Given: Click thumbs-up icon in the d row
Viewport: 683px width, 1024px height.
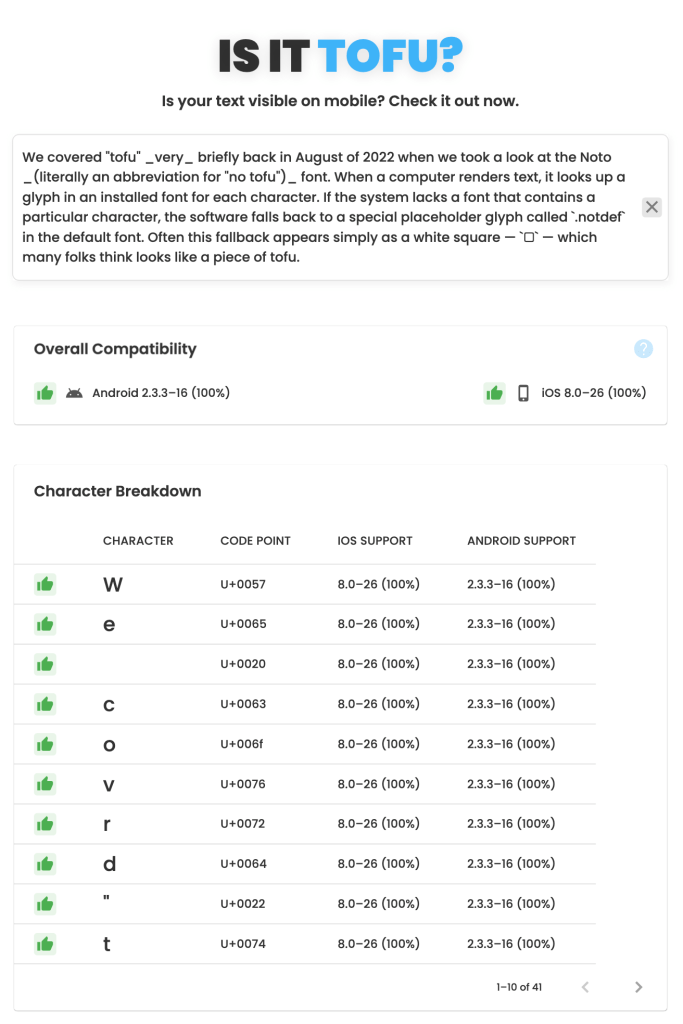Looking at the screenshot, I should [45, 864].
